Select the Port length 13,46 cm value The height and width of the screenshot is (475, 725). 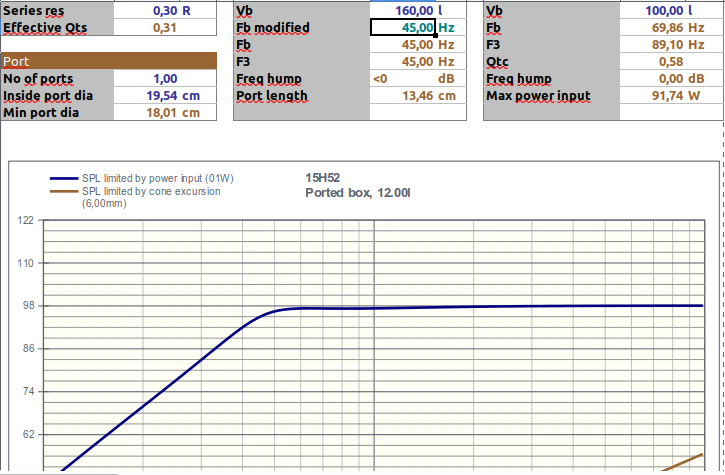[418, 96]
